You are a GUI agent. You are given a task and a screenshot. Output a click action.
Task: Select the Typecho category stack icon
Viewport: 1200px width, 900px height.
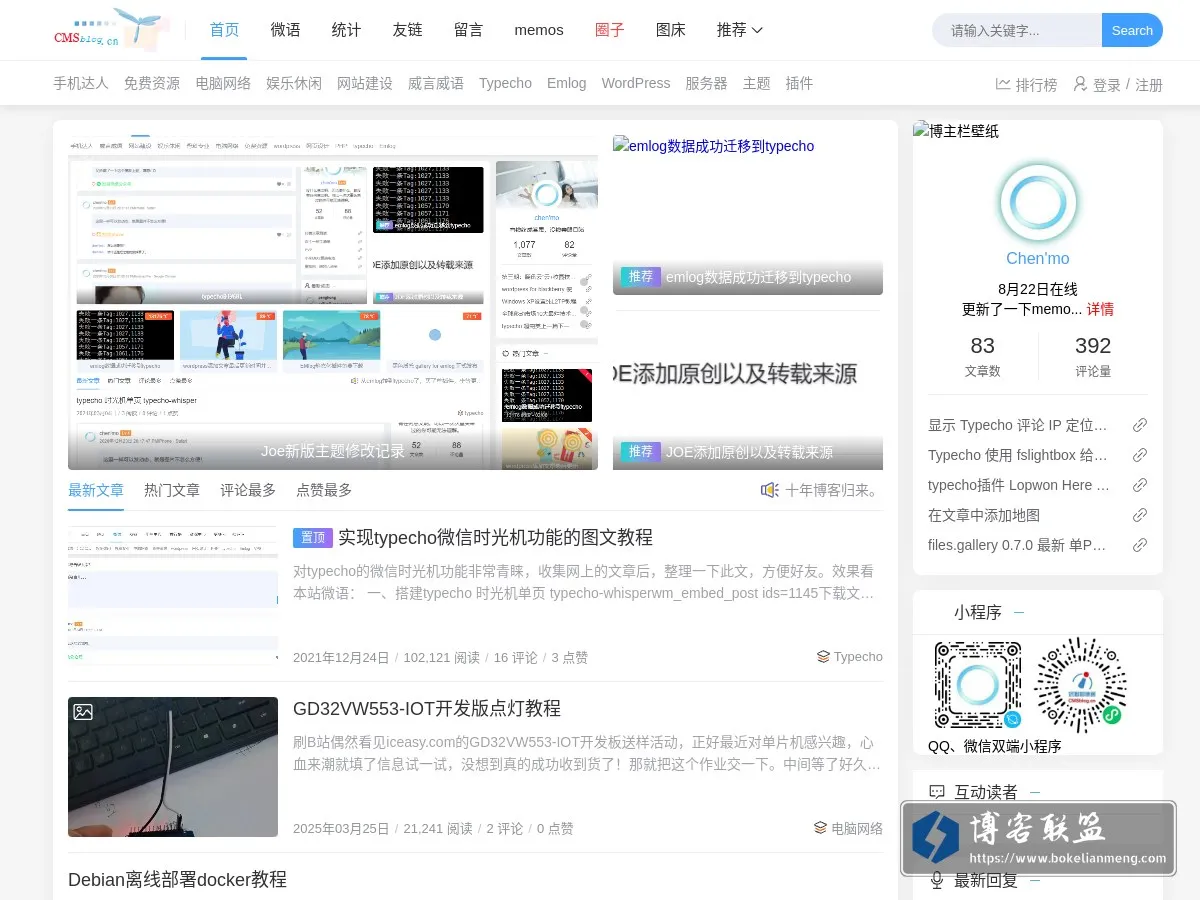point(823,657)
